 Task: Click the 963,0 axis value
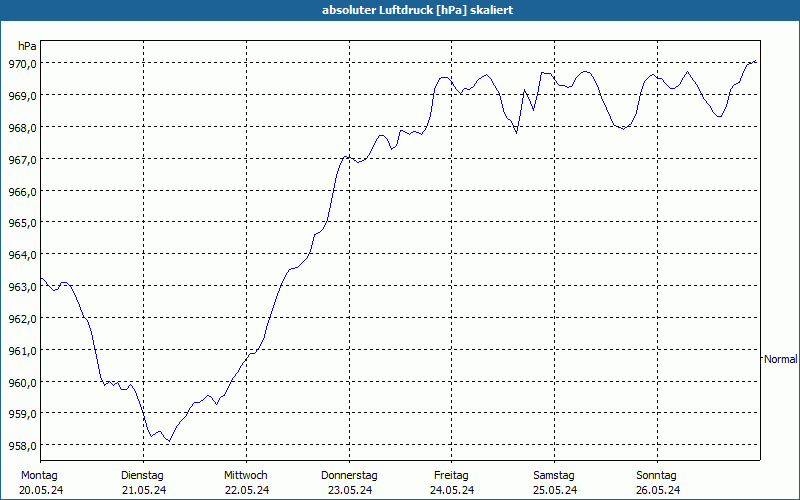point(23,287)
